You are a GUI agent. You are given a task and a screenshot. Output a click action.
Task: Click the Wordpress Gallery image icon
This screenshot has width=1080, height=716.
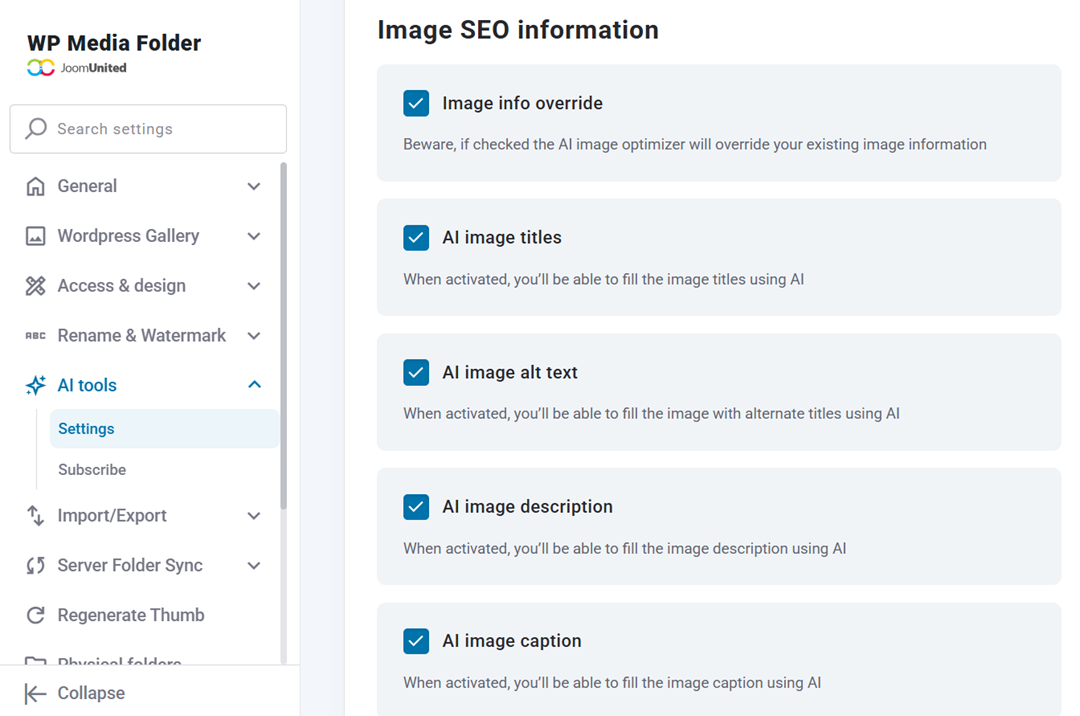[x=36, y=236]
